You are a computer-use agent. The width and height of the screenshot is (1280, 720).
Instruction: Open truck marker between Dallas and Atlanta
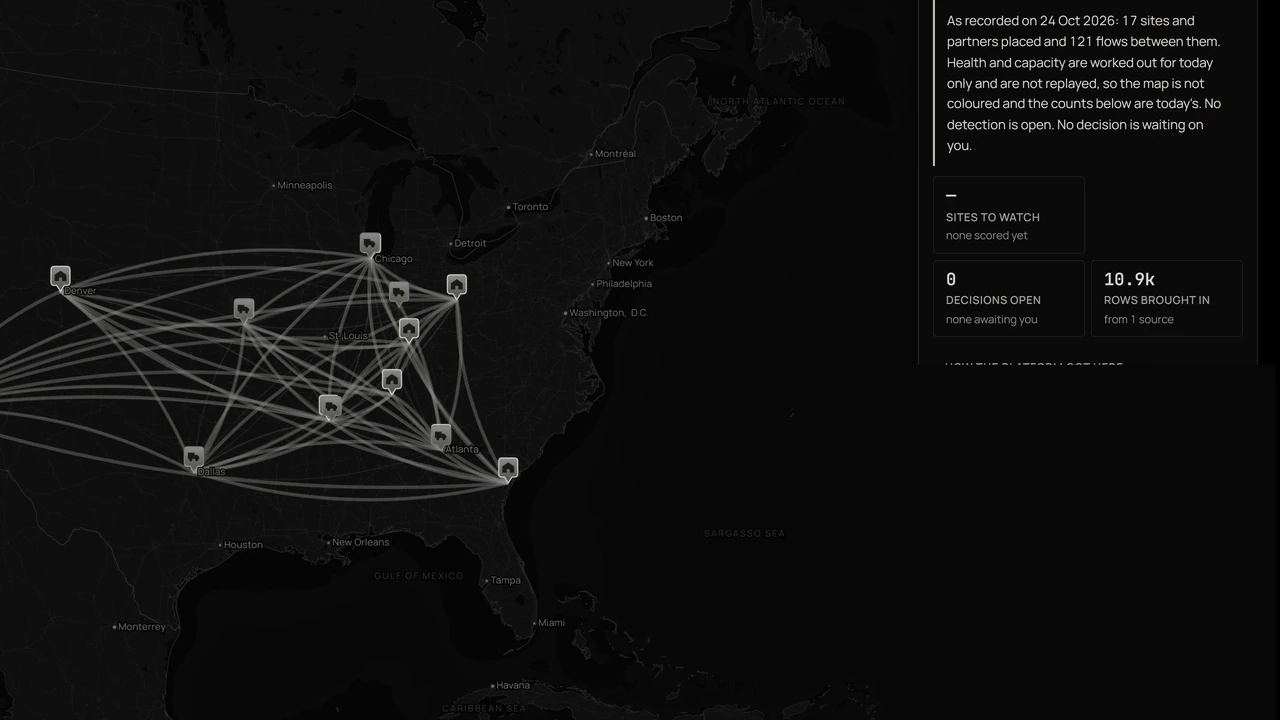coord(330,406)
